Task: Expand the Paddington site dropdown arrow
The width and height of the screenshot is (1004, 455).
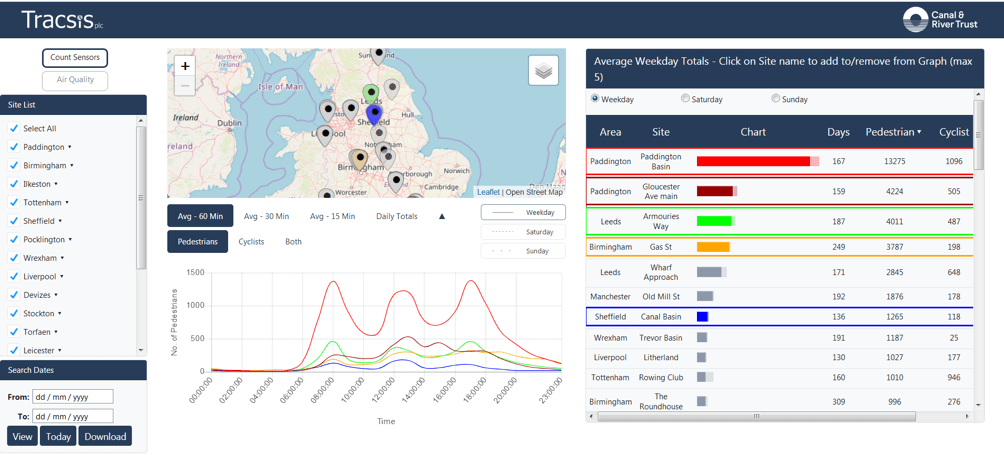Action: point(70,148)
